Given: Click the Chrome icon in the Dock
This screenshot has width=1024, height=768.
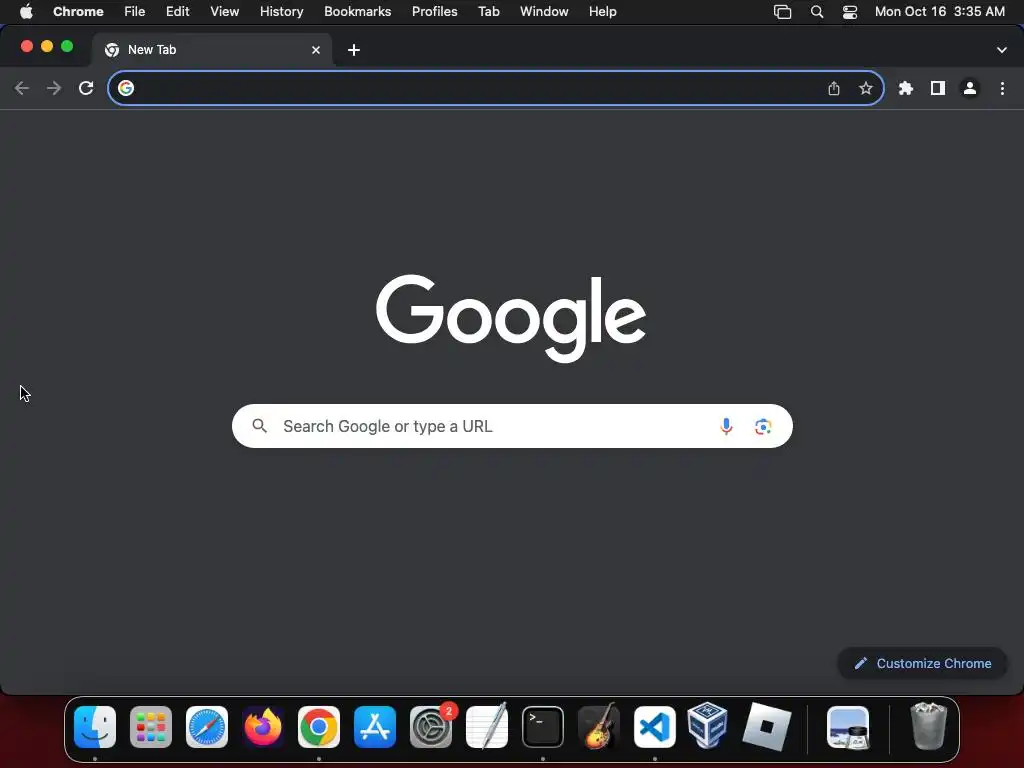Looking at the screenshot, I should coord(319,727).
